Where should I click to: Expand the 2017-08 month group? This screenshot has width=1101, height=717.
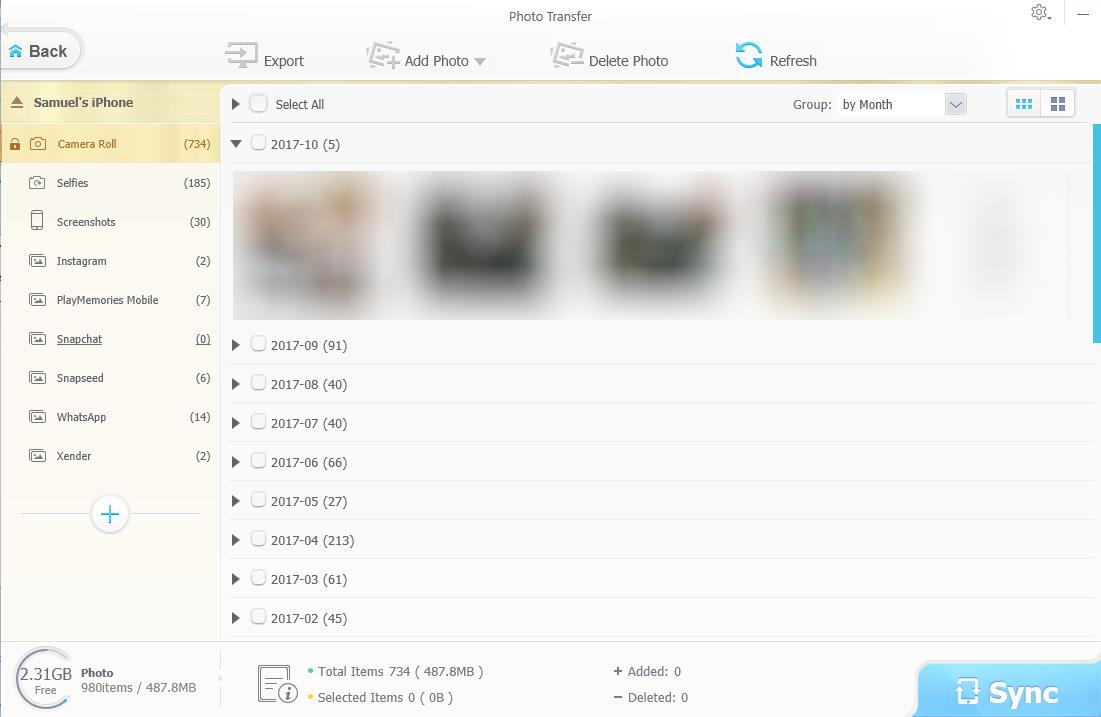236,384
